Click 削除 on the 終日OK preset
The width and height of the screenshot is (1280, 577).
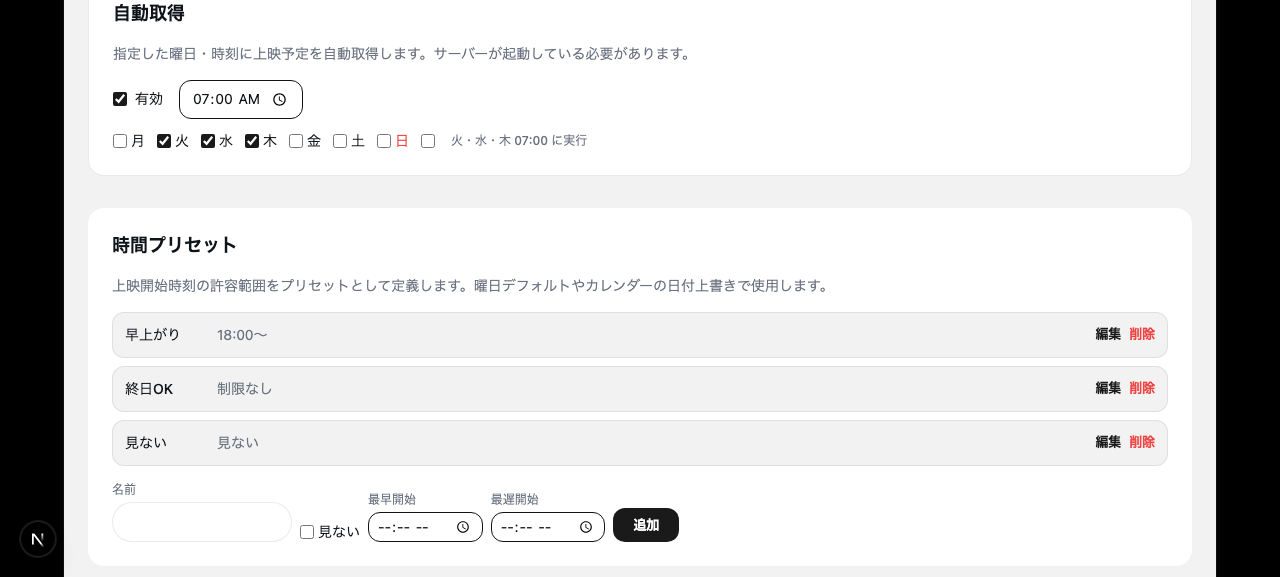coord(1141,388)
